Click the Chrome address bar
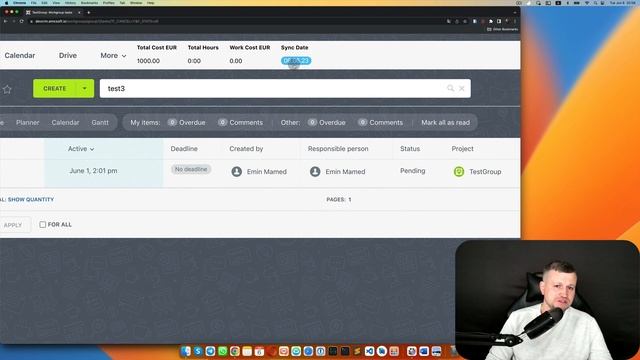Image resolution: width=640 pixels, height=360 pixels. (237, 21)
